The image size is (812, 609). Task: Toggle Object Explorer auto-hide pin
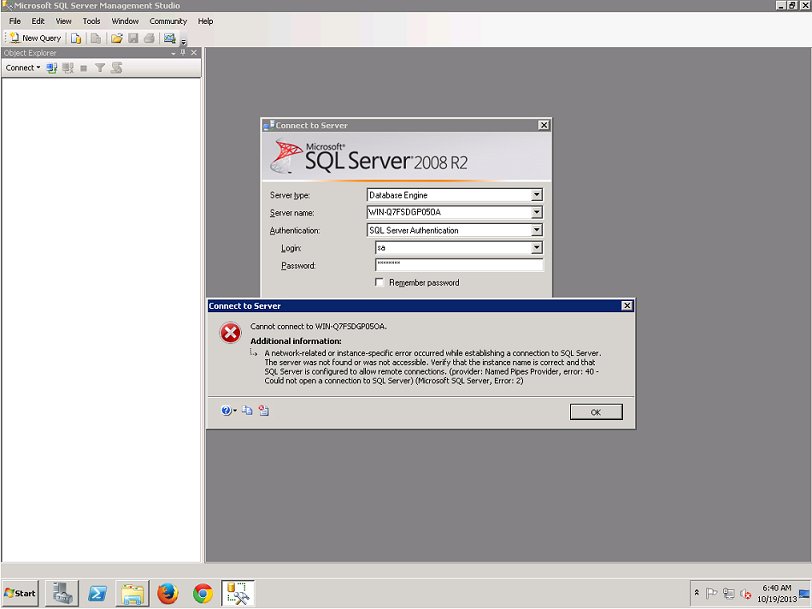tap(183, 53)
